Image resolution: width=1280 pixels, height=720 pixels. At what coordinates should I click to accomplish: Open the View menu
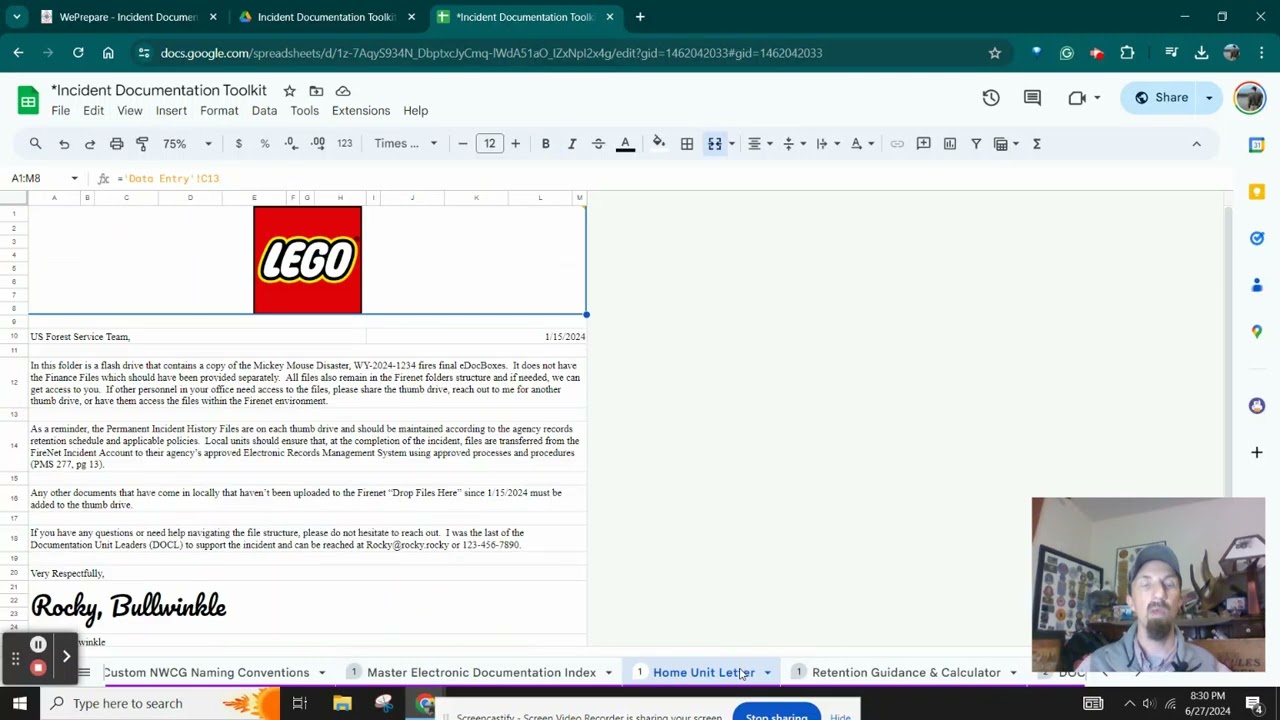coord(130,111)
